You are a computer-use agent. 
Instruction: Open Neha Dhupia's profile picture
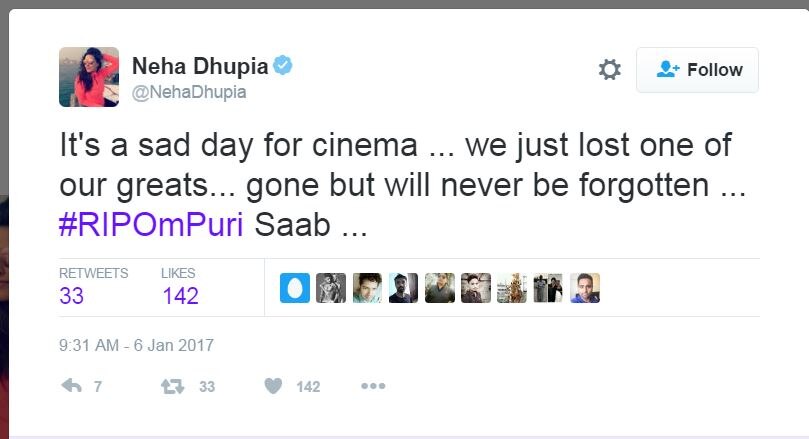click(89, 77)
